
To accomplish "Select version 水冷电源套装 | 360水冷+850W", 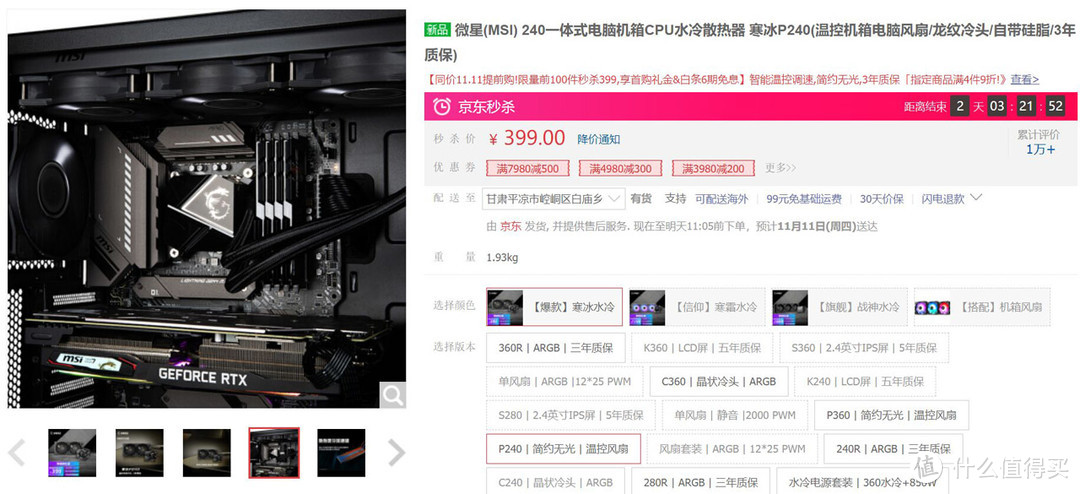I will (x=864, y=482).
